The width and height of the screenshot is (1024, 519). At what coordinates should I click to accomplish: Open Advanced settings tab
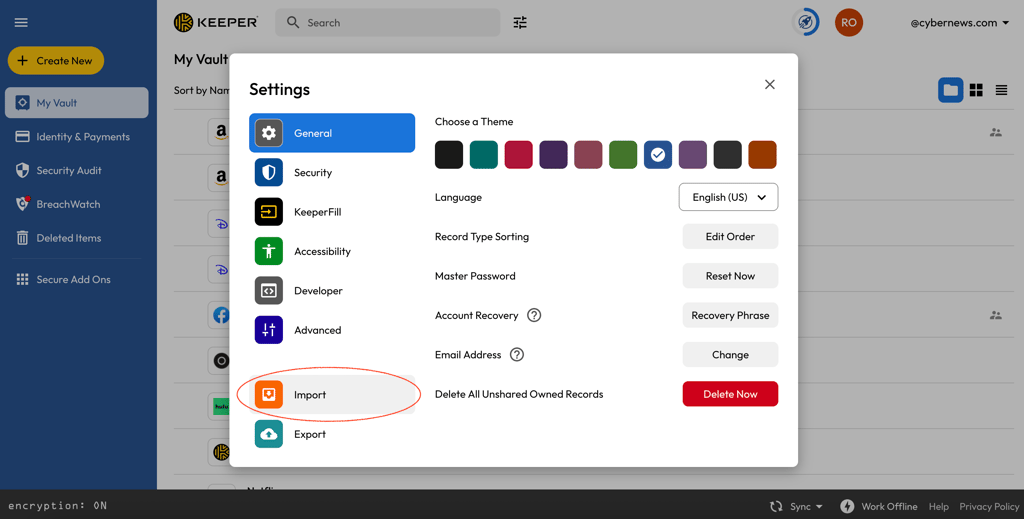332,330
